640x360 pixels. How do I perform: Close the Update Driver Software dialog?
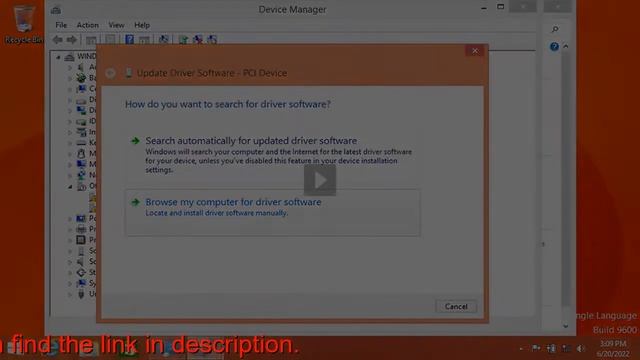click(475, 51)
